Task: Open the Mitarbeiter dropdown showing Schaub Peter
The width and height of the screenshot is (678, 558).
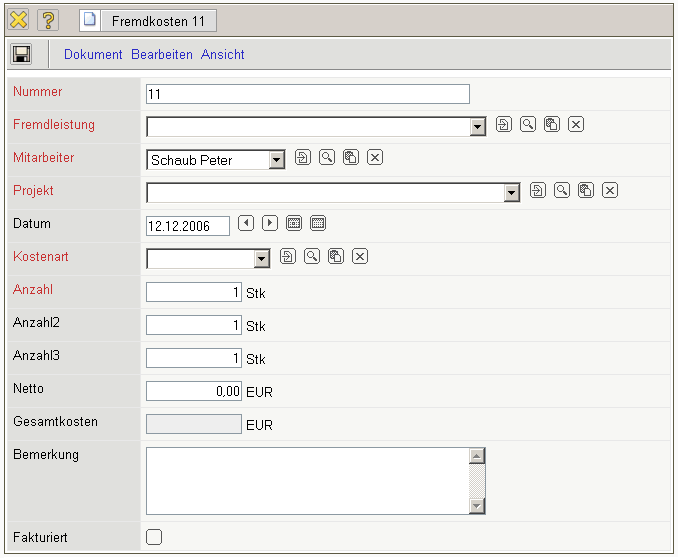Action: tap(277, 160)
